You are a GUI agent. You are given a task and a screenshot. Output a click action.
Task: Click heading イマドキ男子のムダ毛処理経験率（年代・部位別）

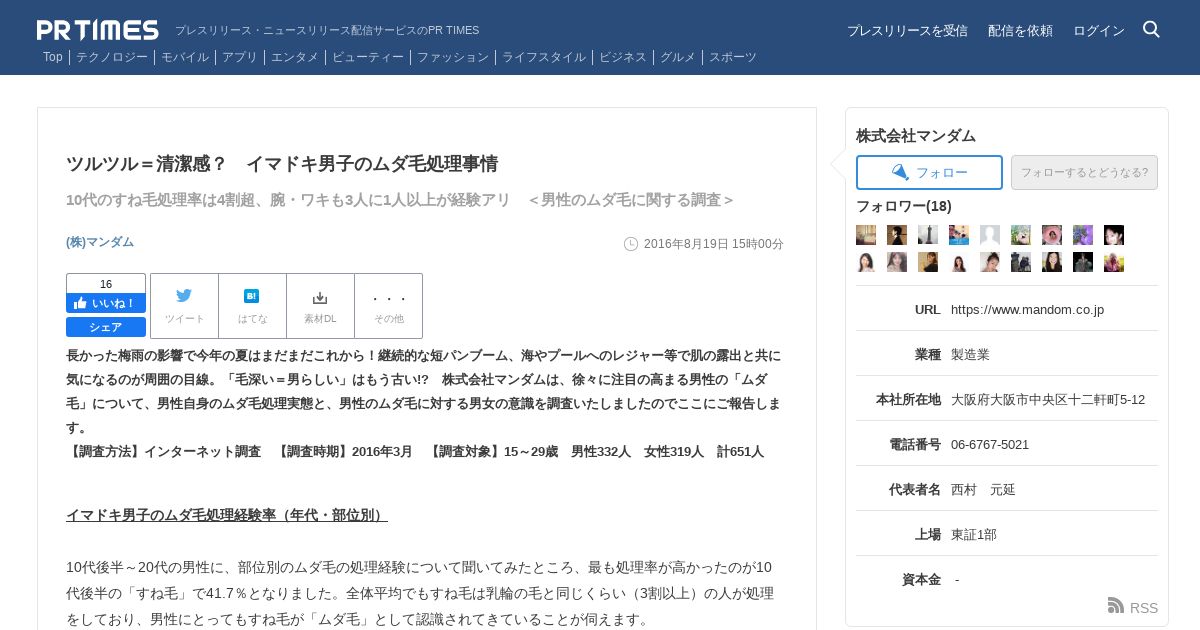pyautogui.click(x=227, y=515)
